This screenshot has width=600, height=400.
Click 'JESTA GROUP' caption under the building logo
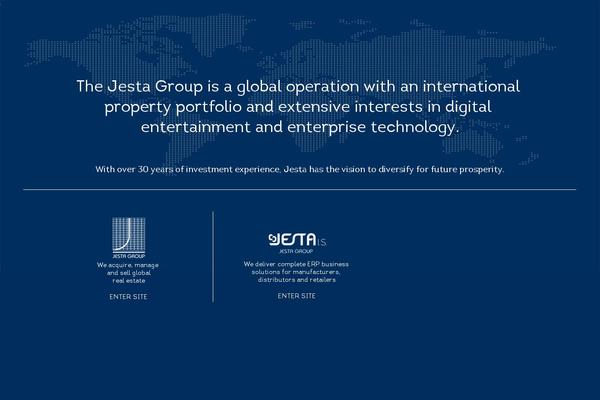128,256
